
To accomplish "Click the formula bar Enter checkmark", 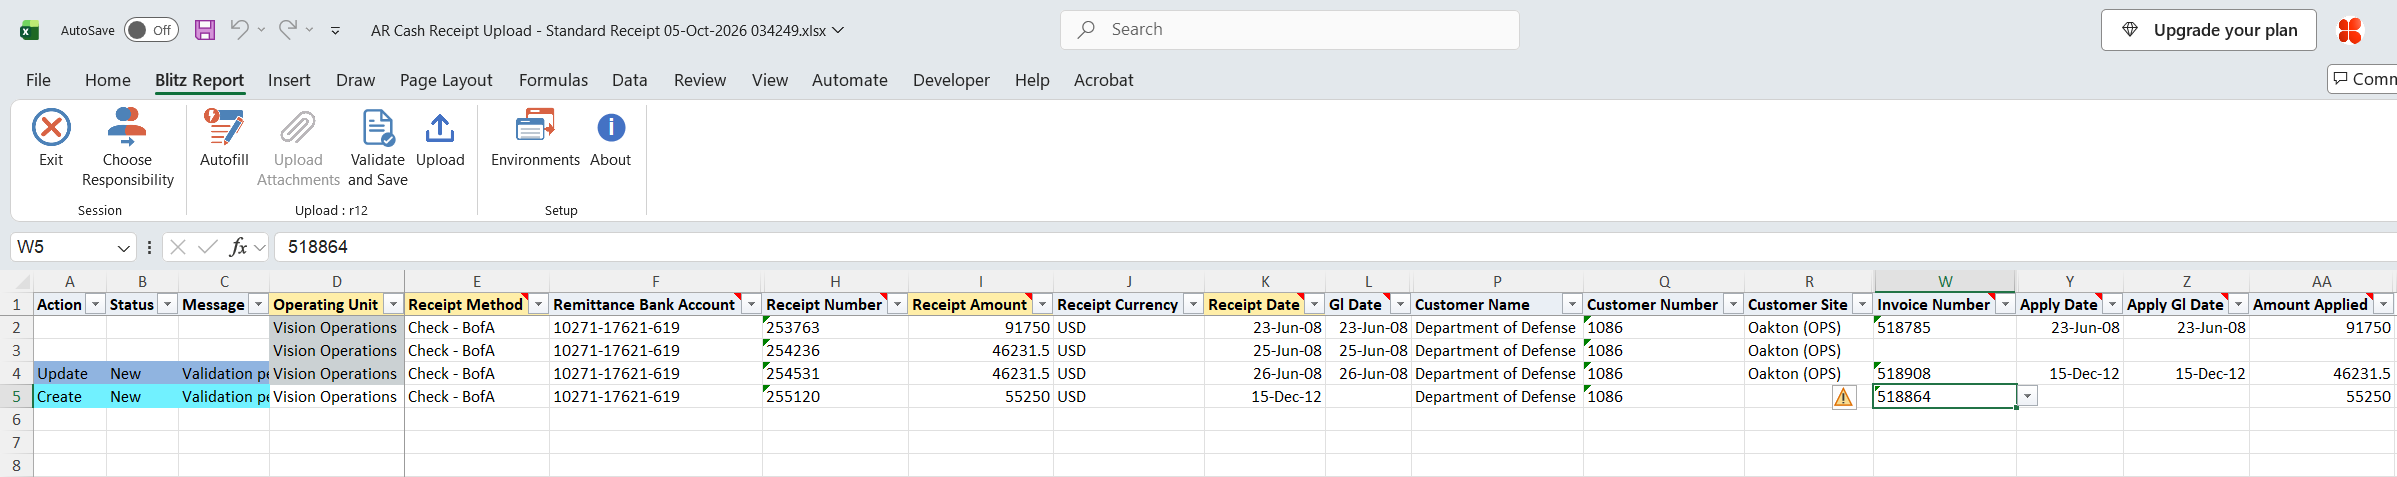I will click(x=208, y=247).
